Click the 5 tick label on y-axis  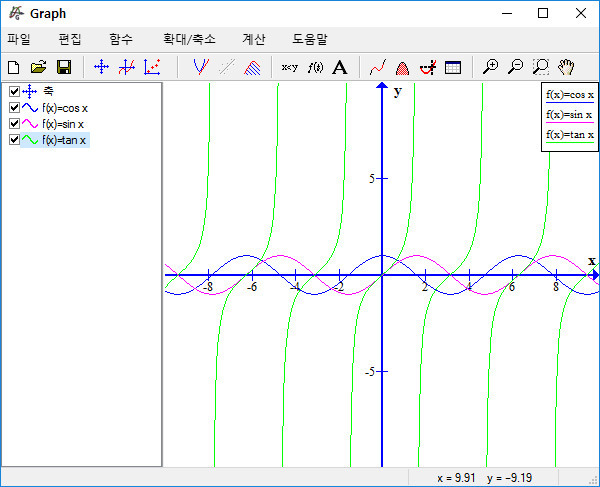pyautogui.click(x=372, y=178)
